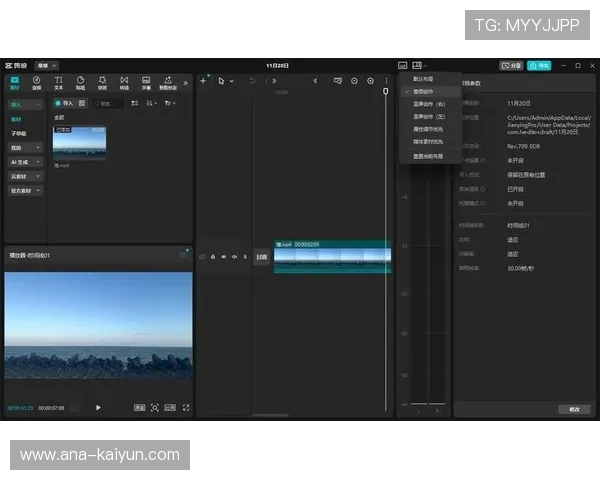The width and height of the screenshot is (600, 480).
Task: Select the 贴纸 (Sticker) tool icon
Action: pyautogui.click(x=81, y=82)
